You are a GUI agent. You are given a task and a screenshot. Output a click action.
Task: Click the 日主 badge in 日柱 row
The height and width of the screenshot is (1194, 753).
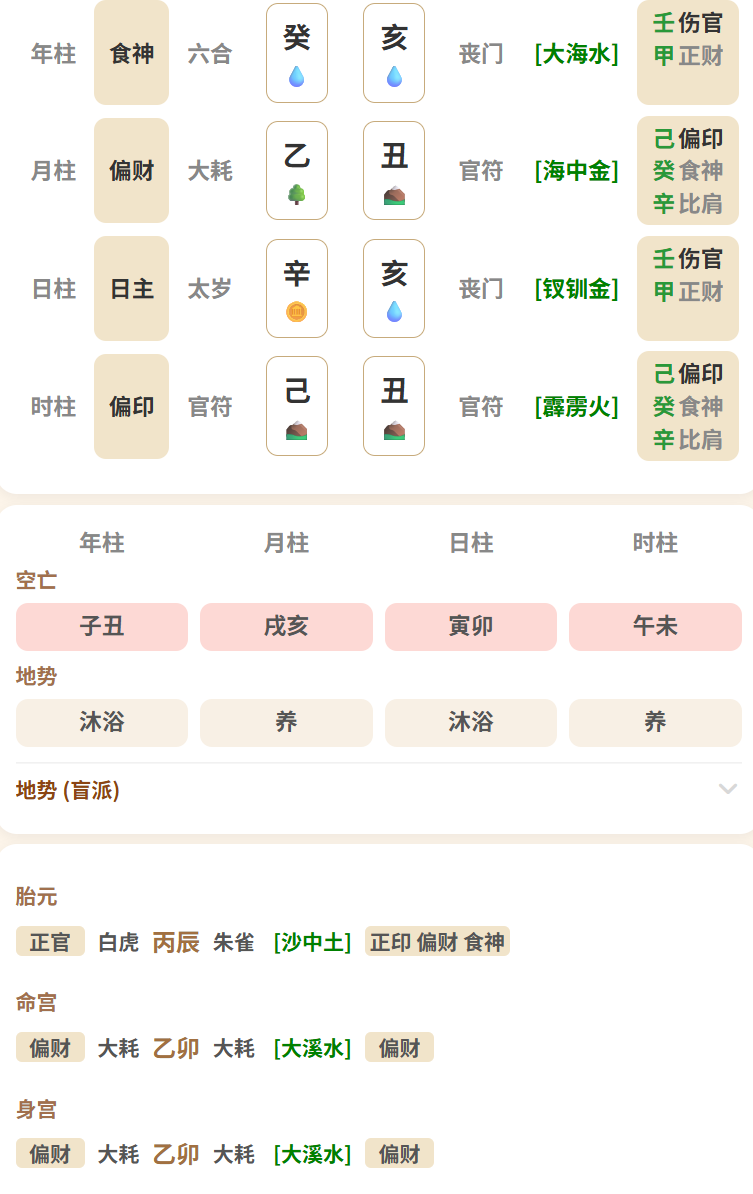pos(132,289)
